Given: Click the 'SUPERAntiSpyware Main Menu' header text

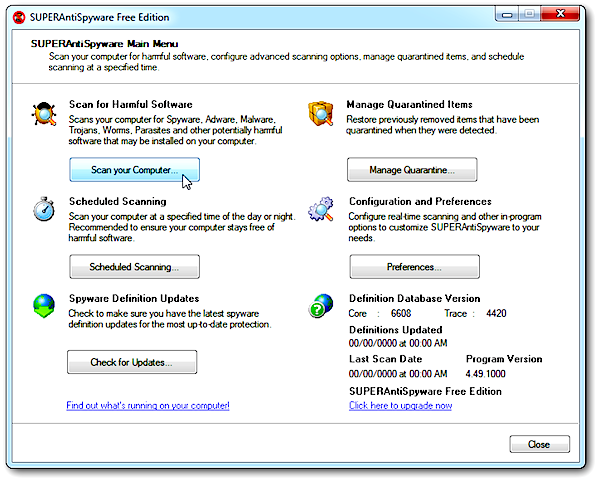Looking at the screenshot, I should coord(104,44).
